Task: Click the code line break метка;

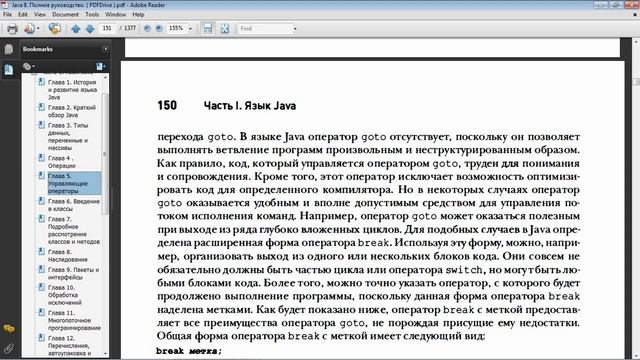Action: click(189, 351)
